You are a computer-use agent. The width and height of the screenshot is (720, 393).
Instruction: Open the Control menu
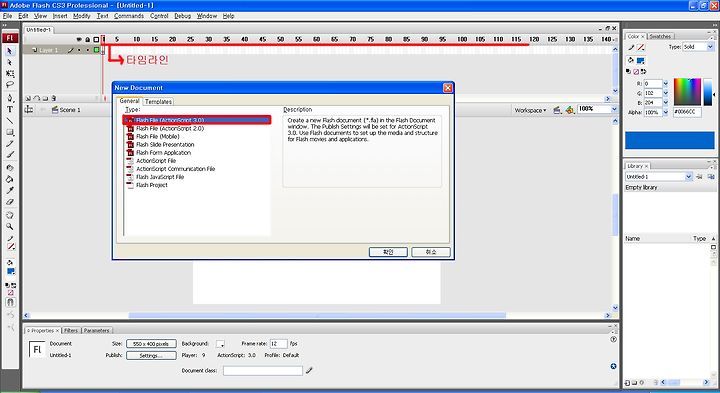pos(159,16)
